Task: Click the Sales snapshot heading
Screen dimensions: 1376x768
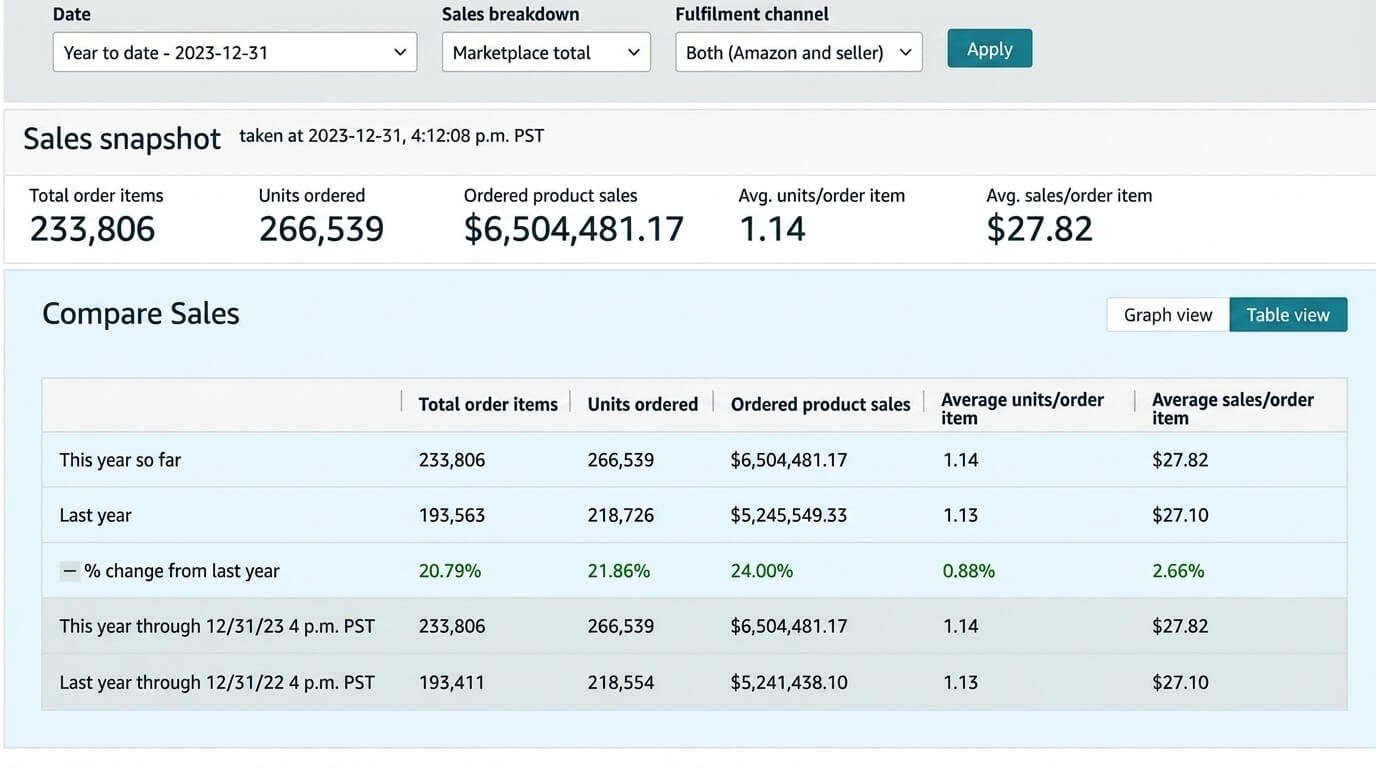Action: point(122,138)
